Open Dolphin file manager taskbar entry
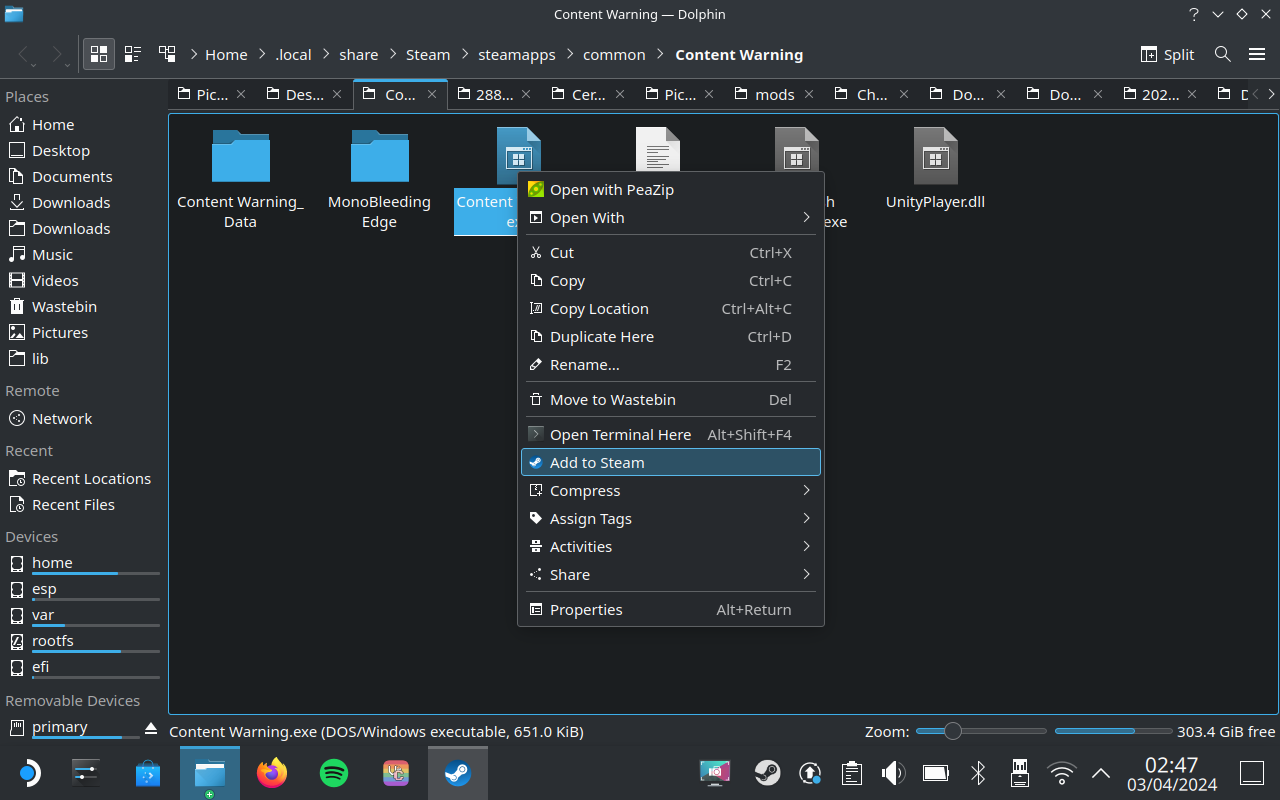The height and width of the screenshot is (800, 1280). pyautogui.click(x=210, y=773)
